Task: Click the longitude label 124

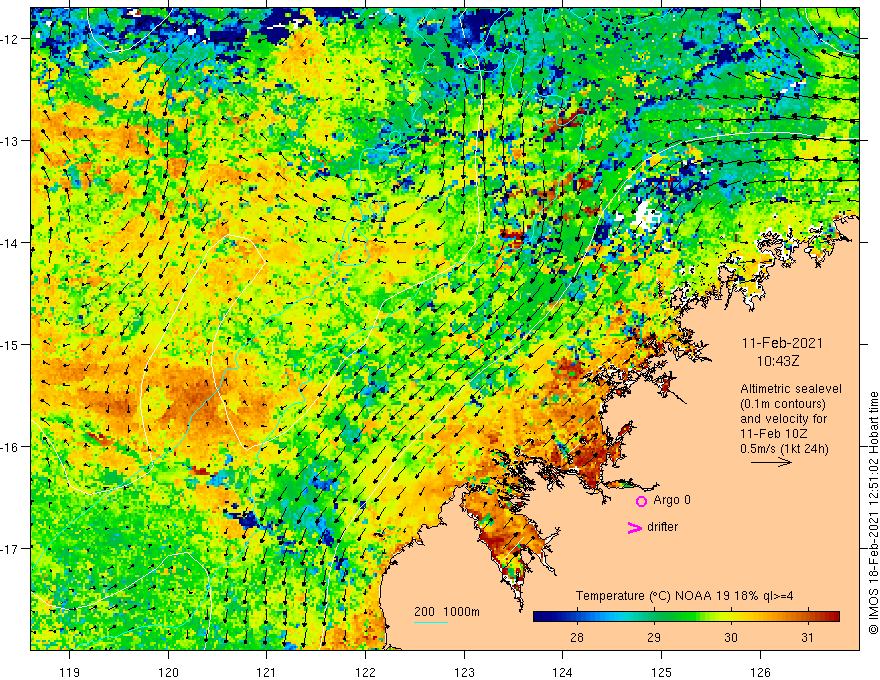Action: pos(563,672)
